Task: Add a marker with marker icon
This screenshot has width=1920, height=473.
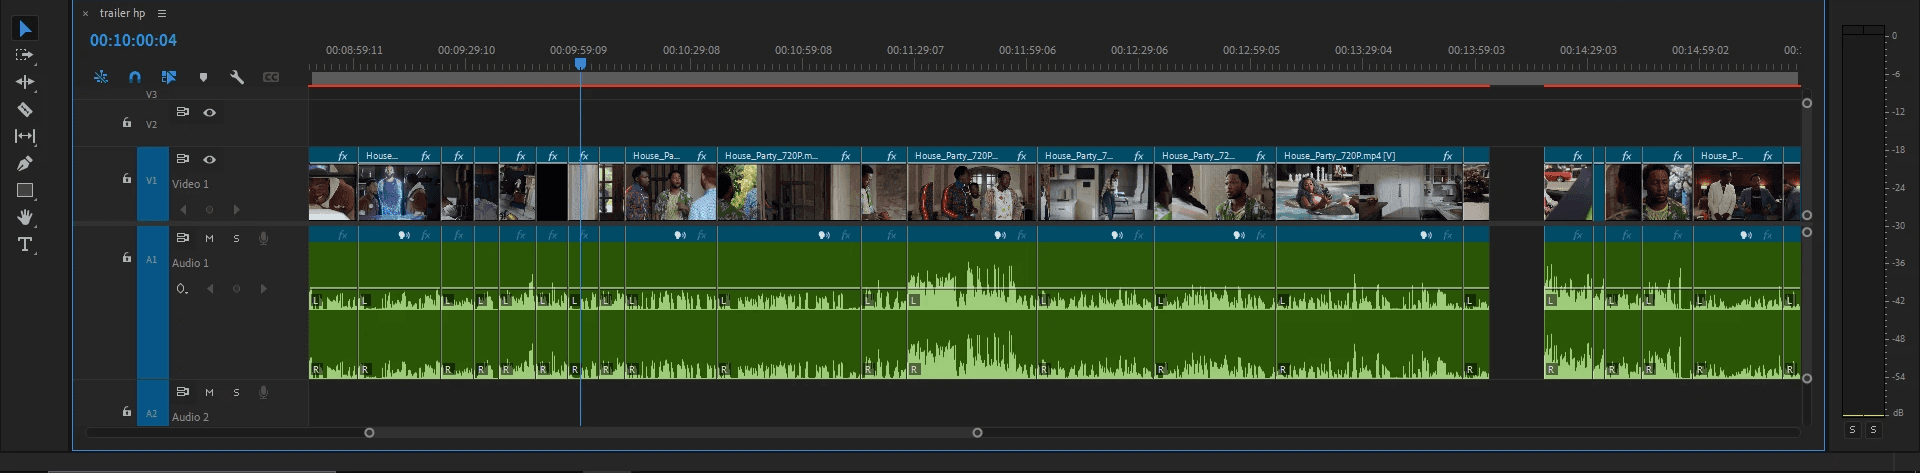Action: (203, 77)
